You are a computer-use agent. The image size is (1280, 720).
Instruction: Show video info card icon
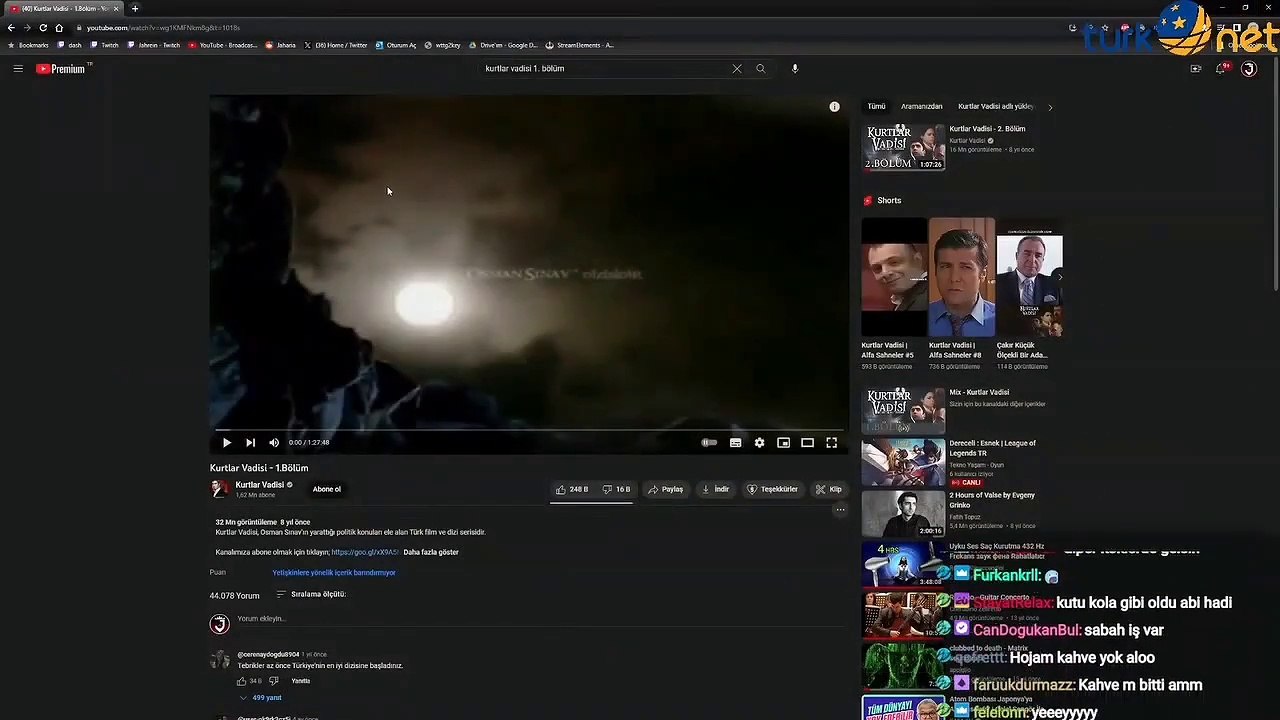pos(834,107)
